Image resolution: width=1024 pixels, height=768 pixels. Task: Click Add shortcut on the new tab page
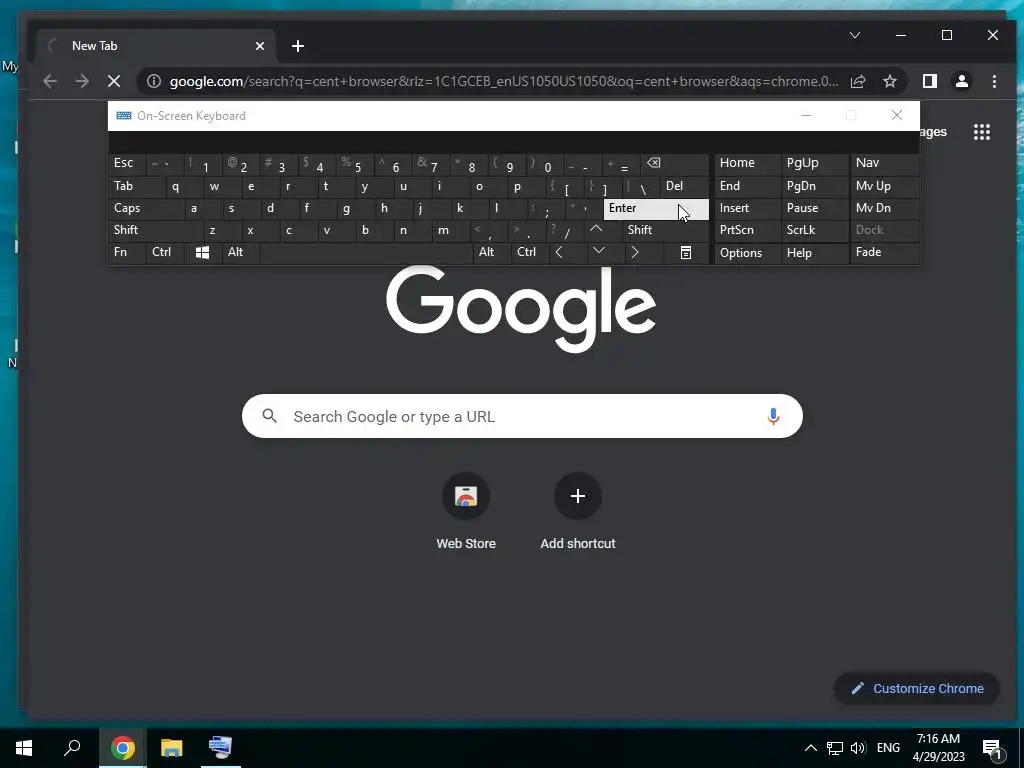[x=577, y=513]
